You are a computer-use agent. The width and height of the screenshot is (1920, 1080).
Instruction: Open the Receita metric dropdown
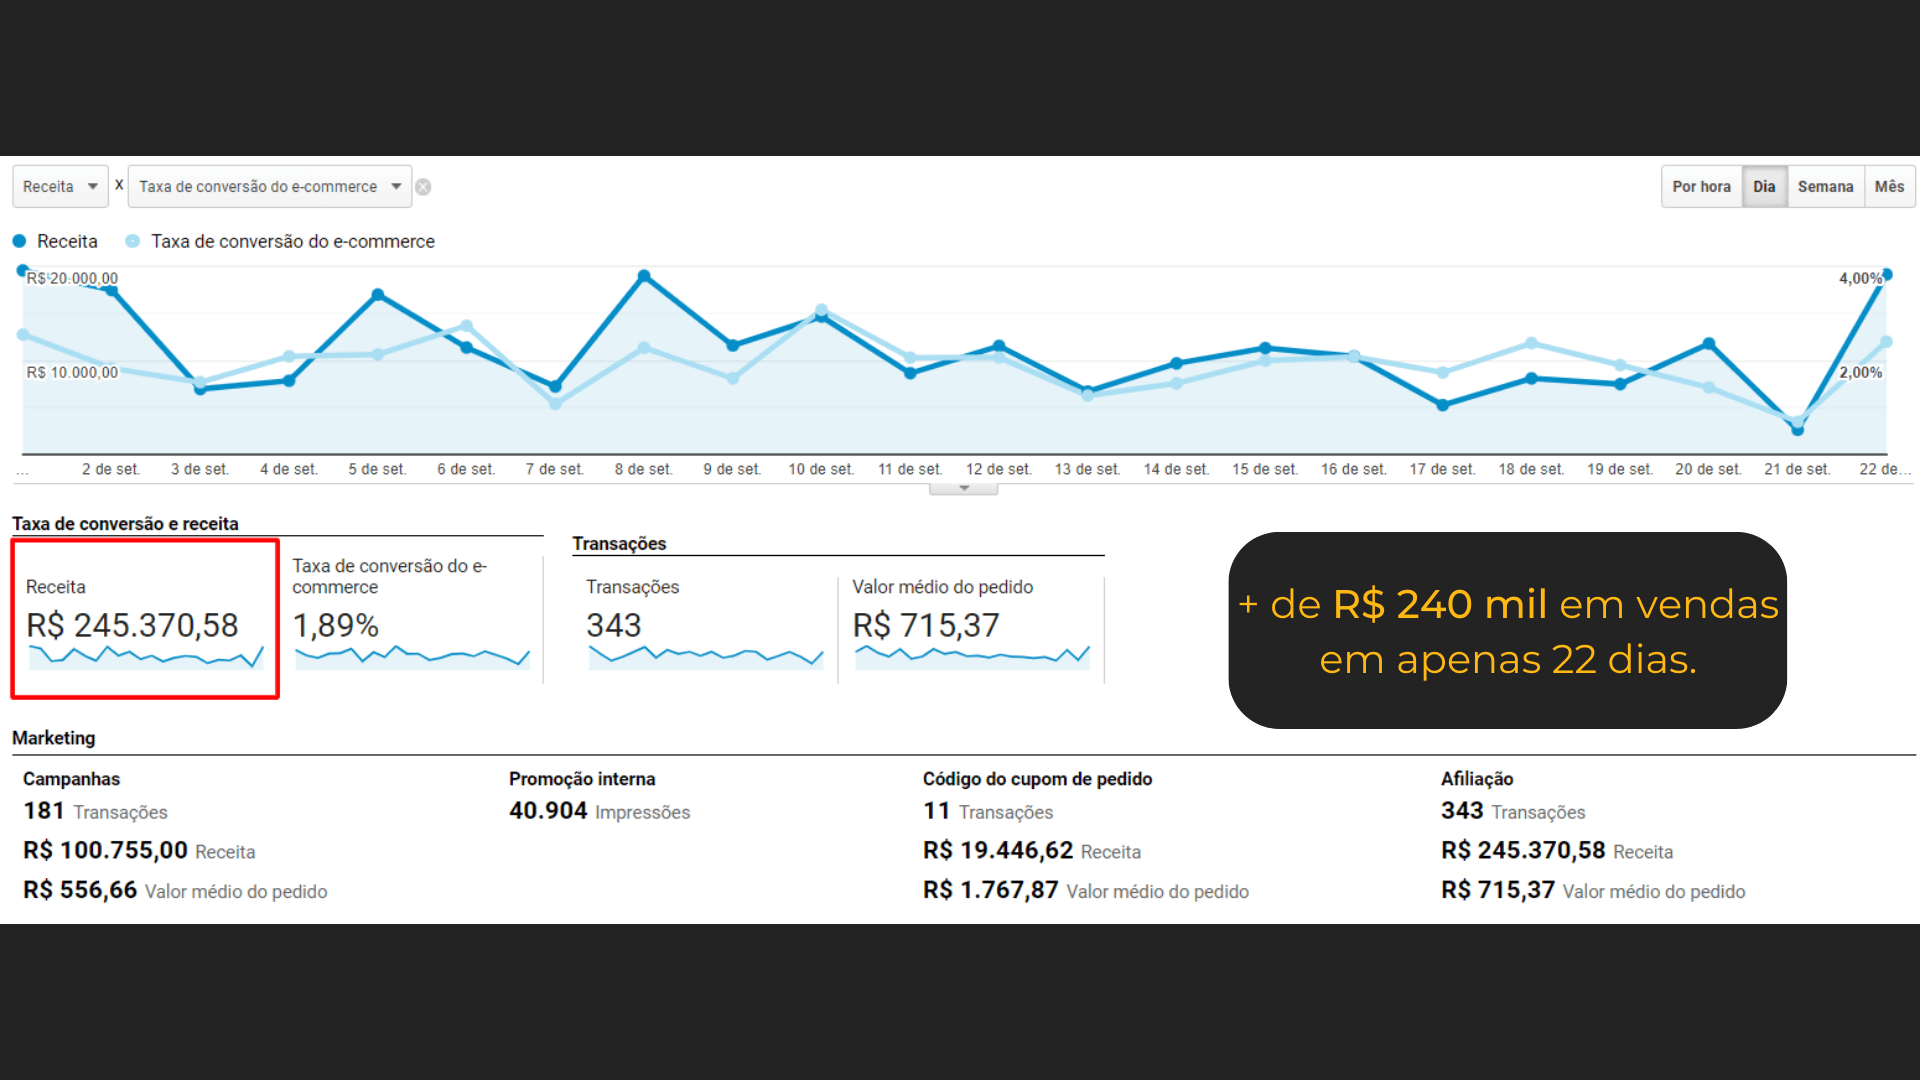tap(60, 187)
